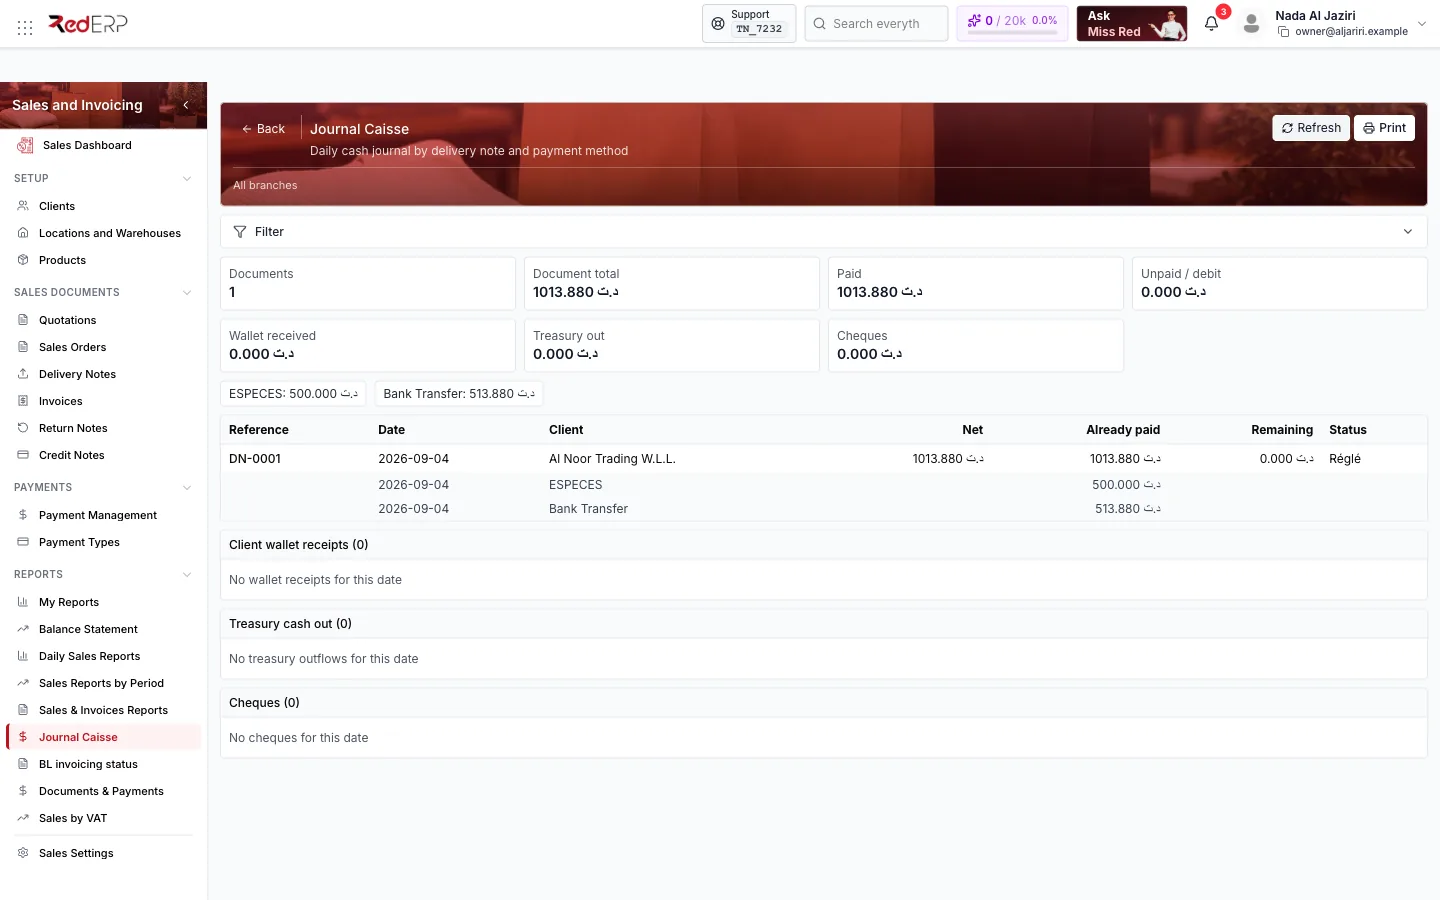Open Sales Reports by Period
The width and height of the screenshot is (1440, 900).
click(x=101, y=683)
